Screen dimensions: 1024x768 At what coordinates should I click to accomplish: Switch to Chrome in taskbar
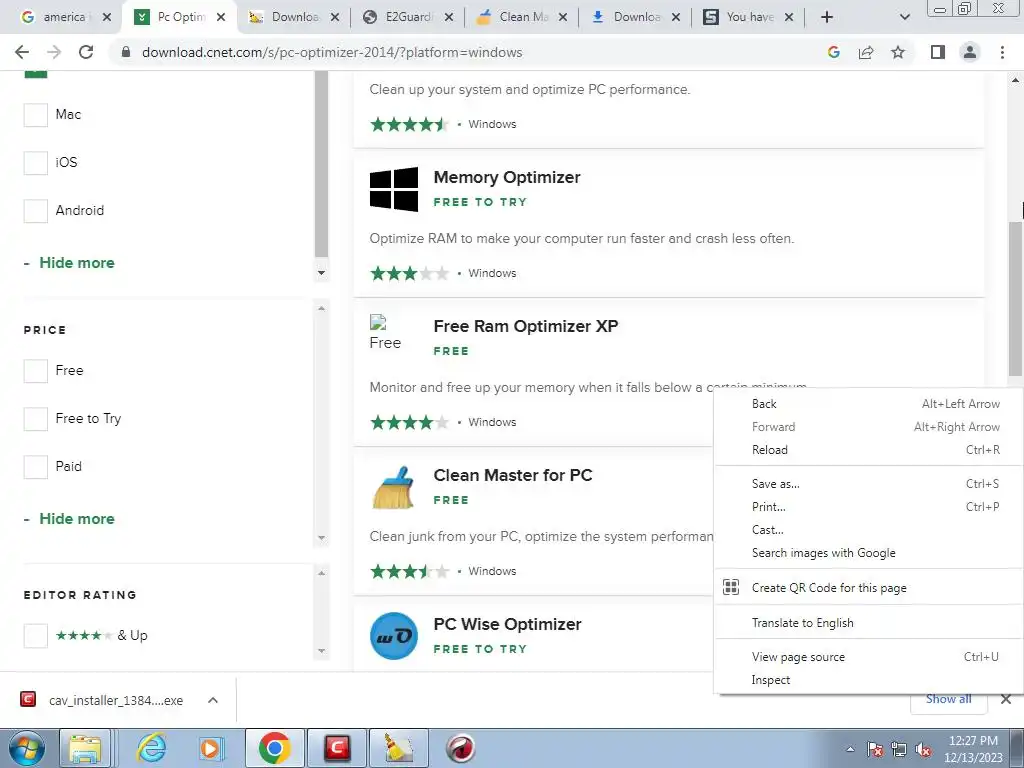(274, 749)
